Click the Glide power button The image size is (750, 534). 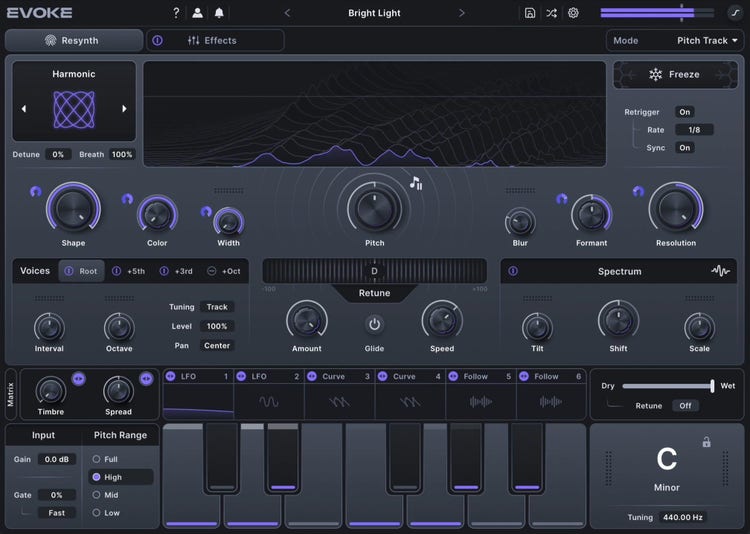375,324
